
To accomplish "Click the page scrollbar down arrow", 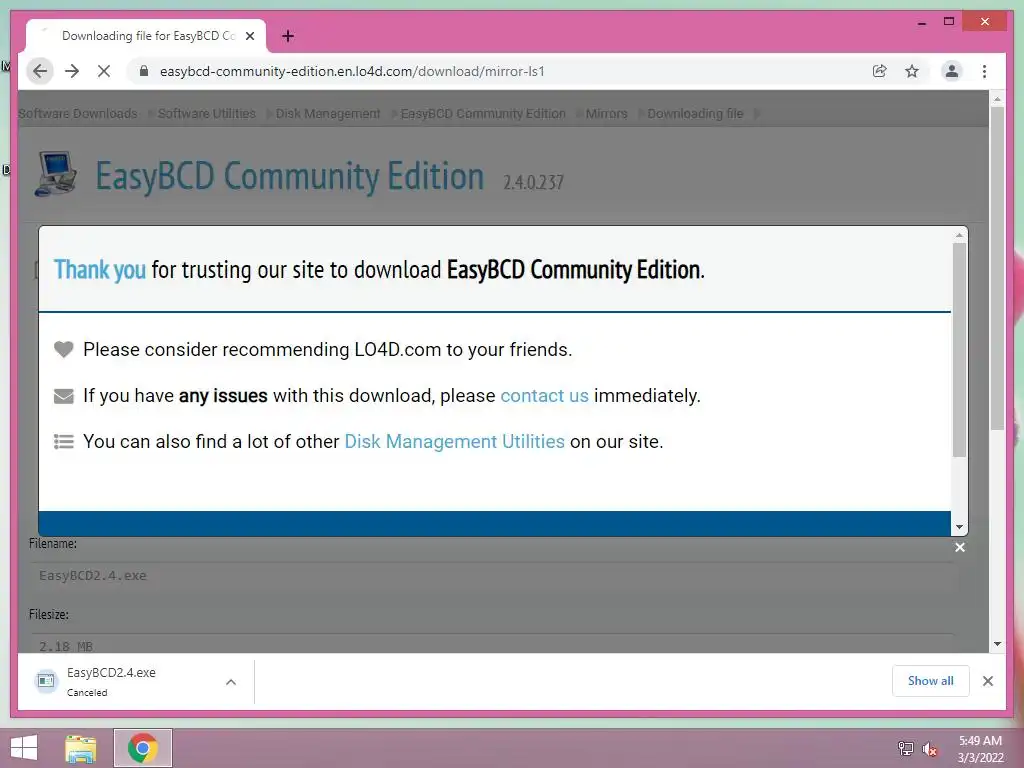I will (997, 644).
